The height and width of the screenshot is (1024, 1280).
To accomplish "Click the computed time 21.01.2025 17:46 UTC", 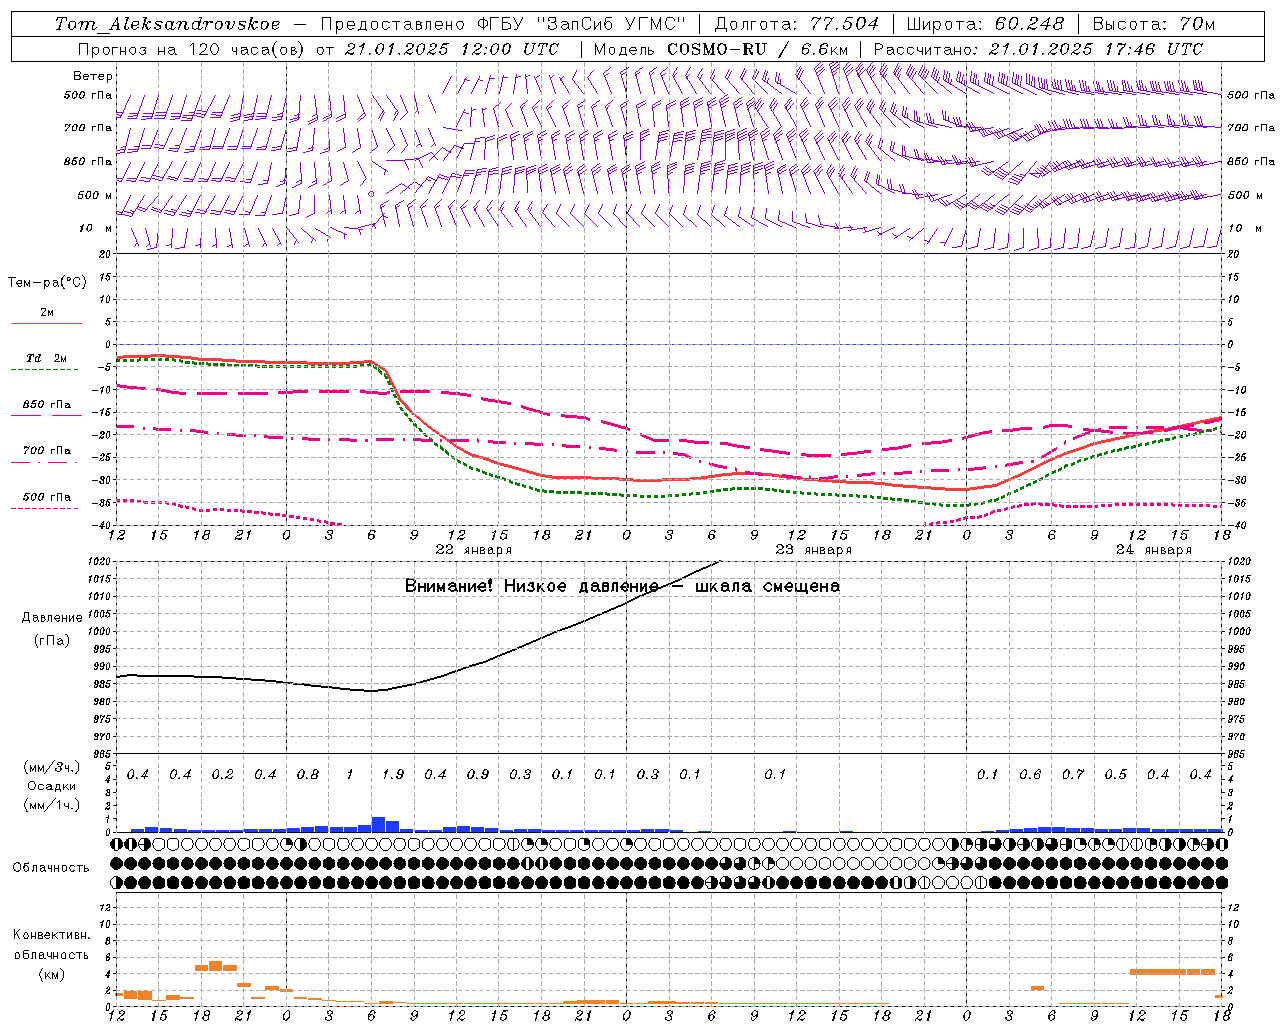I will click(1096, 49).
